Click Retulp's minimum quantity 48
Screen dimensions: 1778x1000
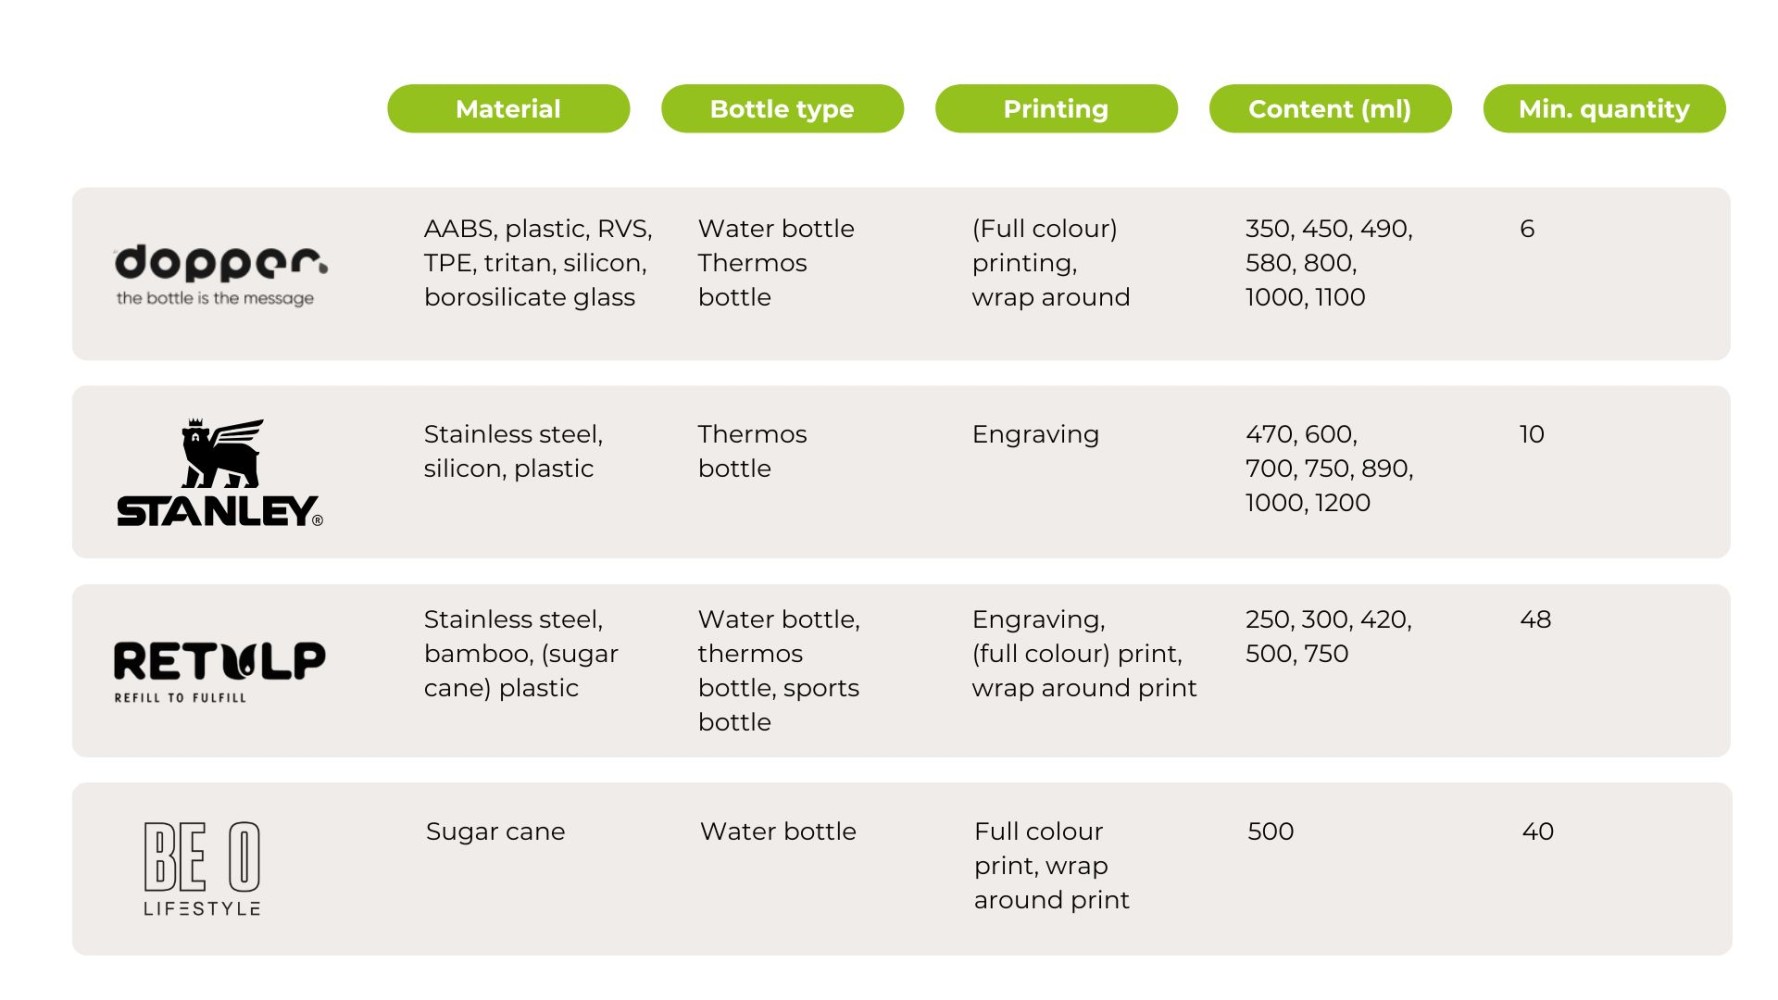tap(1535, 619)
